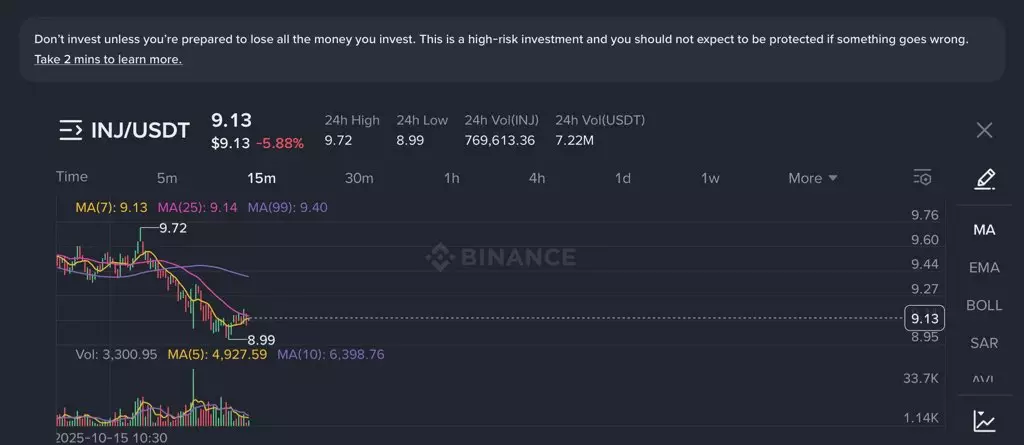Open the INJ/USDT pair list menu icon
This screenshot has height=445, width=1024.
[x=70, y=130]
